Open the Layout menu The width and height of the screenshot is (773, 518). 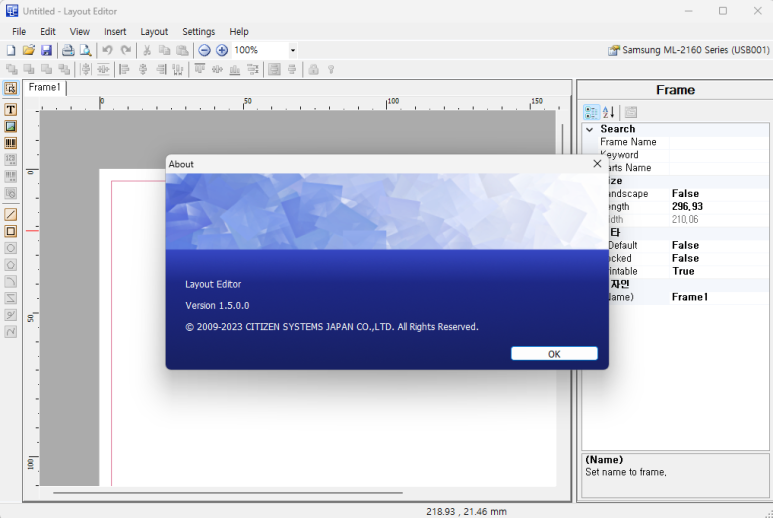point(154,32)
